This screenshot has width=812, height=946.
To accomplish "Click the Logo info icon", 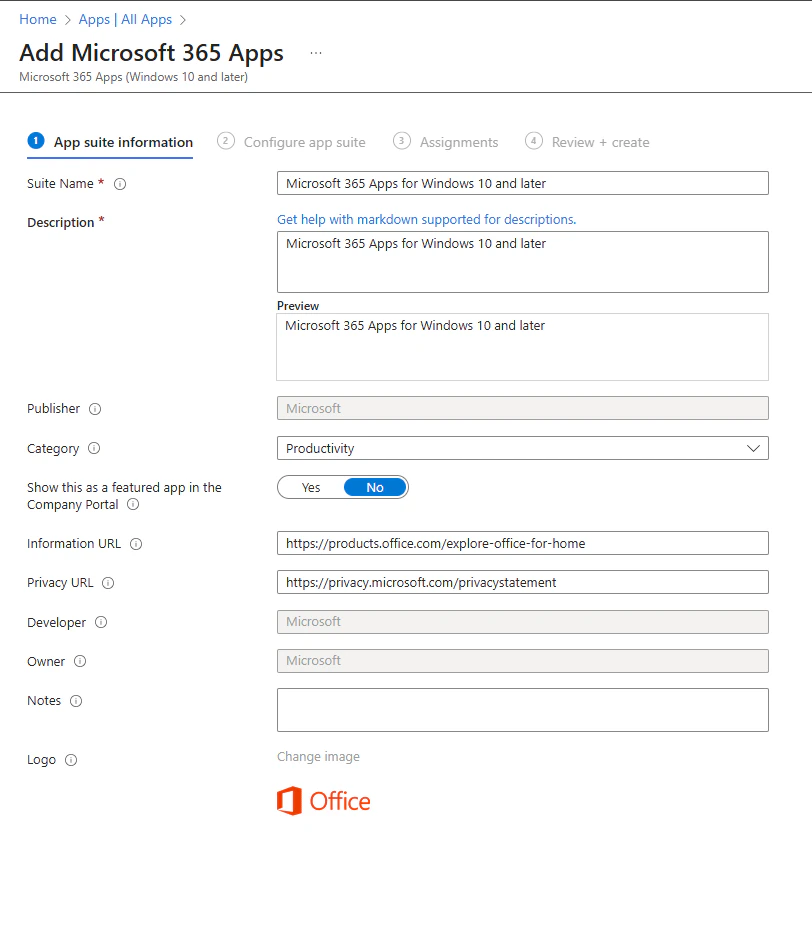I will tap(71, 760).
